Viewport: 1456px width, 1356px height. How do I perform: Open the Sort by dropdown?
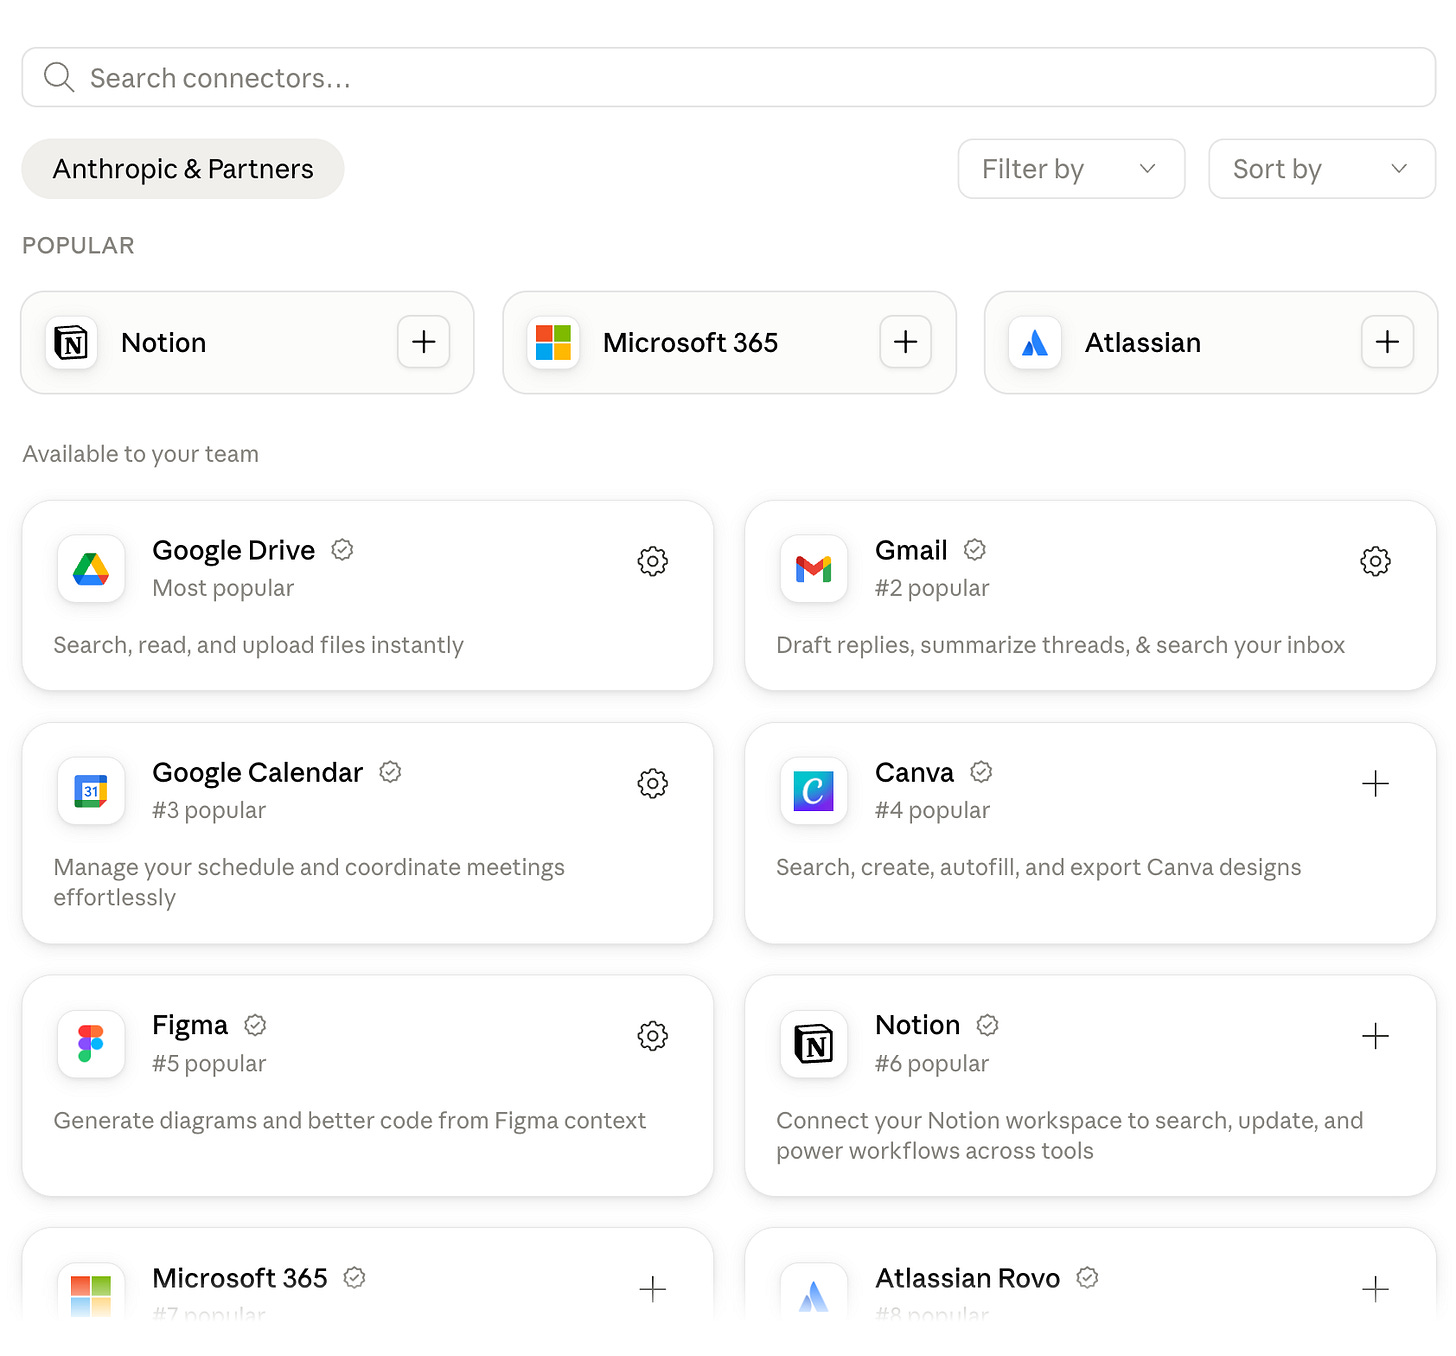pyautogui.click(x=1322, y=169)
